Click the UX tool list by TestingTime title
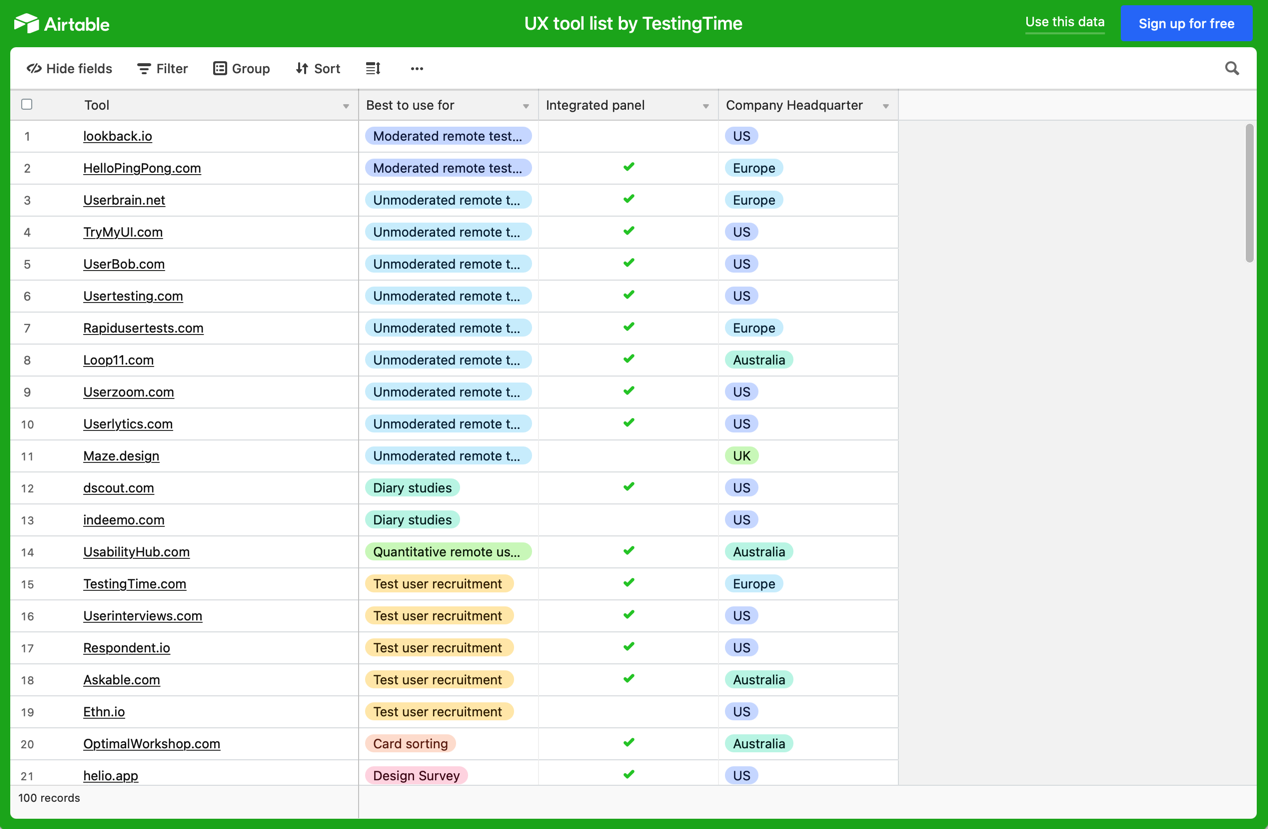1268x829 pixels. pyautogui.click(x=633, y=23)
